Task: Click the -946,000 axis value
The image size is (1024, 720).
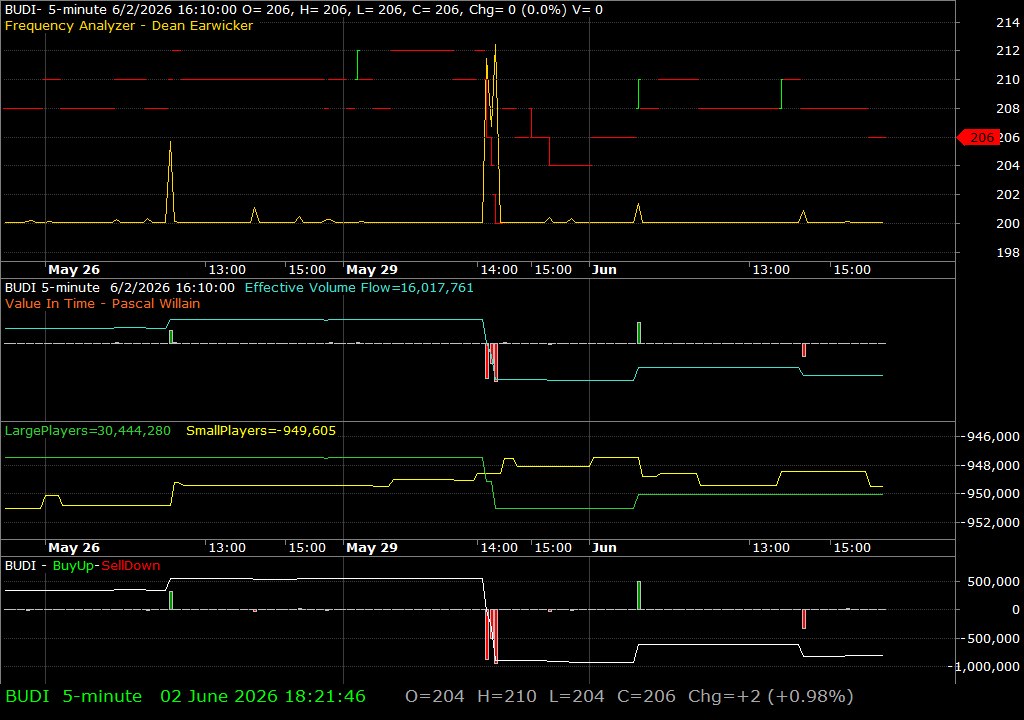Action: click(989, 436)
